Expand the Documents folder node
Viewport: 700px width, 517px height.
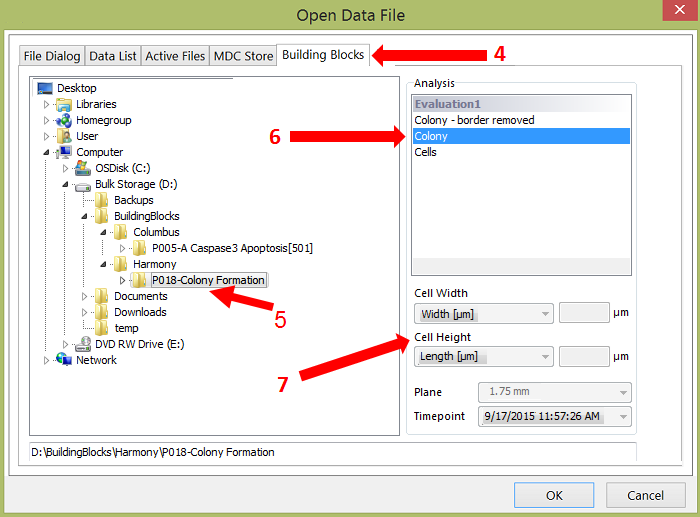(x=85, y=296)
